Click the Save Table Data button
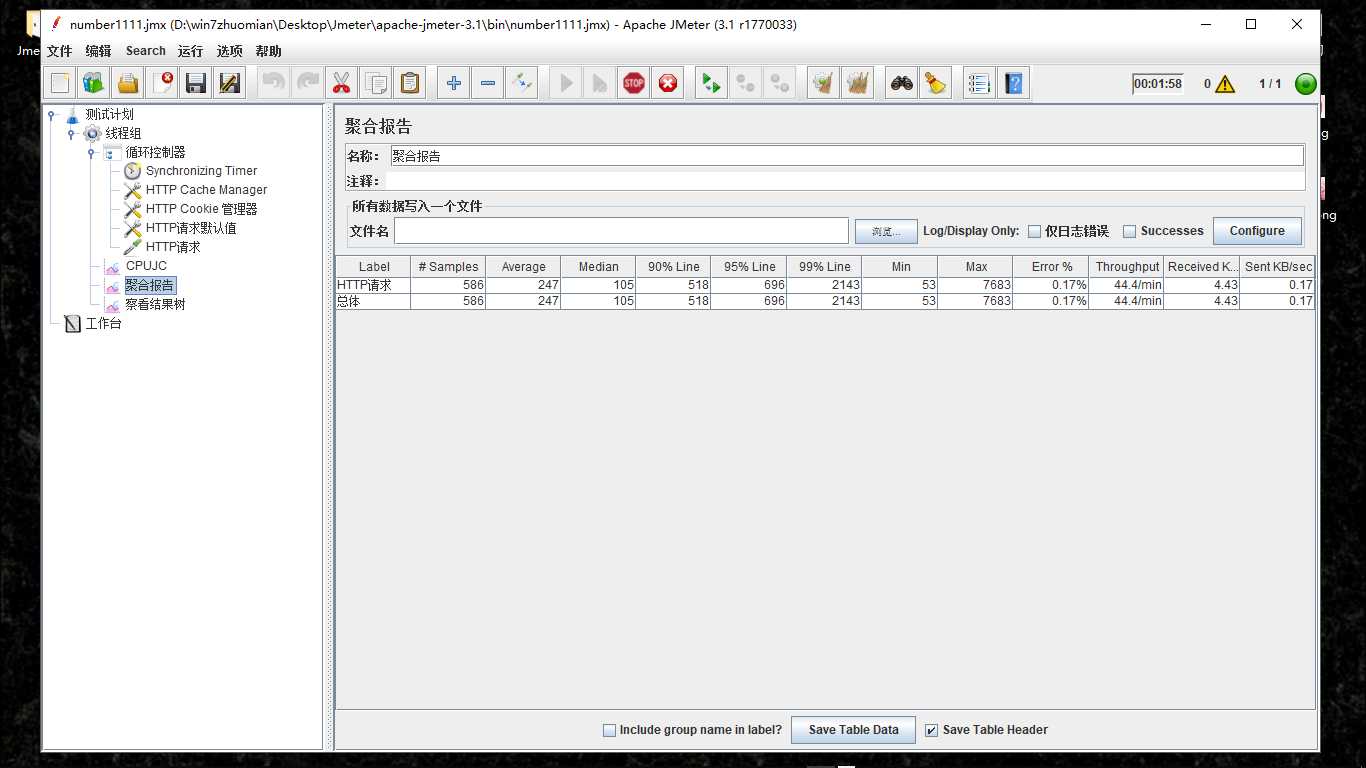1366x768 pixels. coord(853,730)
